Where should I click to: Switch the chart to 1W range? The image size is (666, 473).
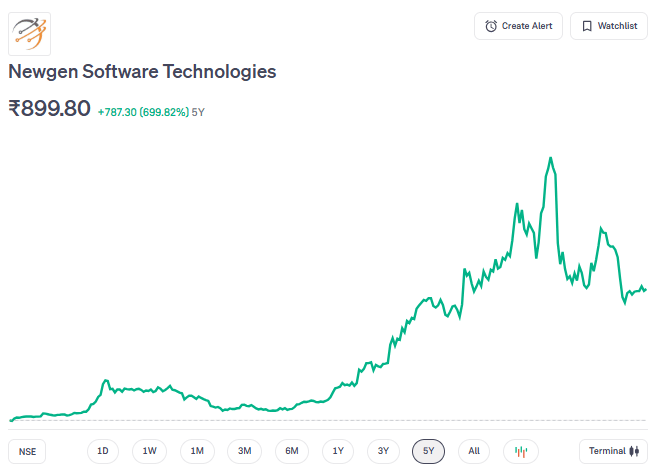click(x=149, y=451)
